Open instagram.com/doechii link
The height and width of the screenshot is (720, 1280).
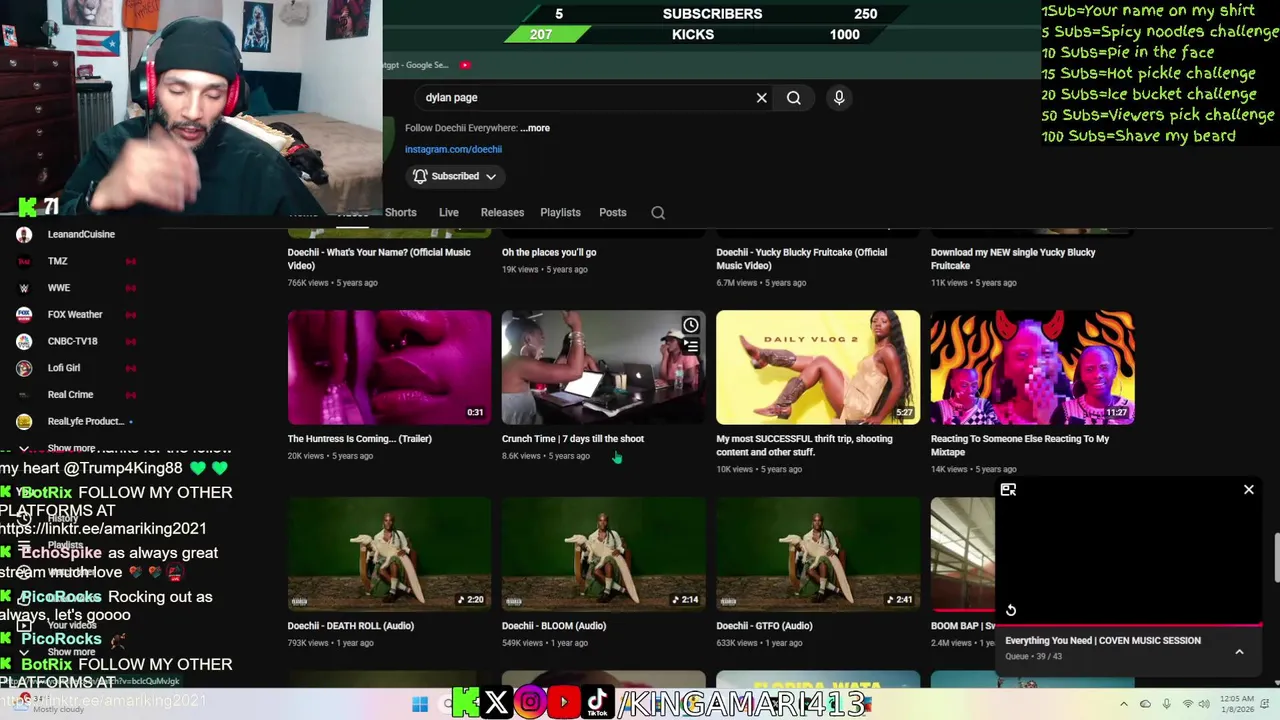point(453,149)
